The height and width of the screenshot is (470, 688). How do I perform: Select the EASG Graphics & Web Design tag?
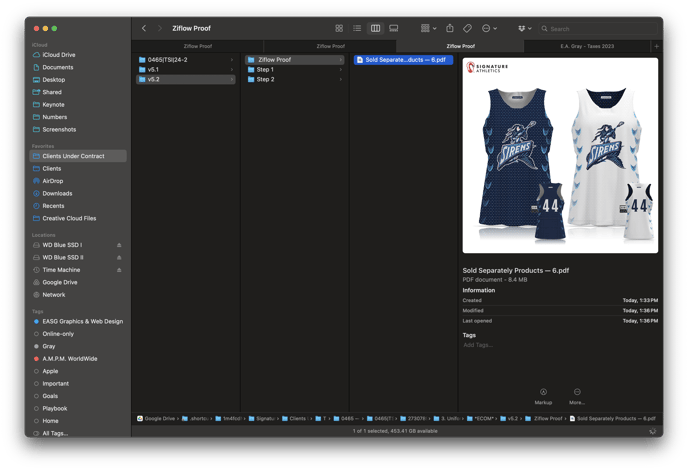[82, 322]
